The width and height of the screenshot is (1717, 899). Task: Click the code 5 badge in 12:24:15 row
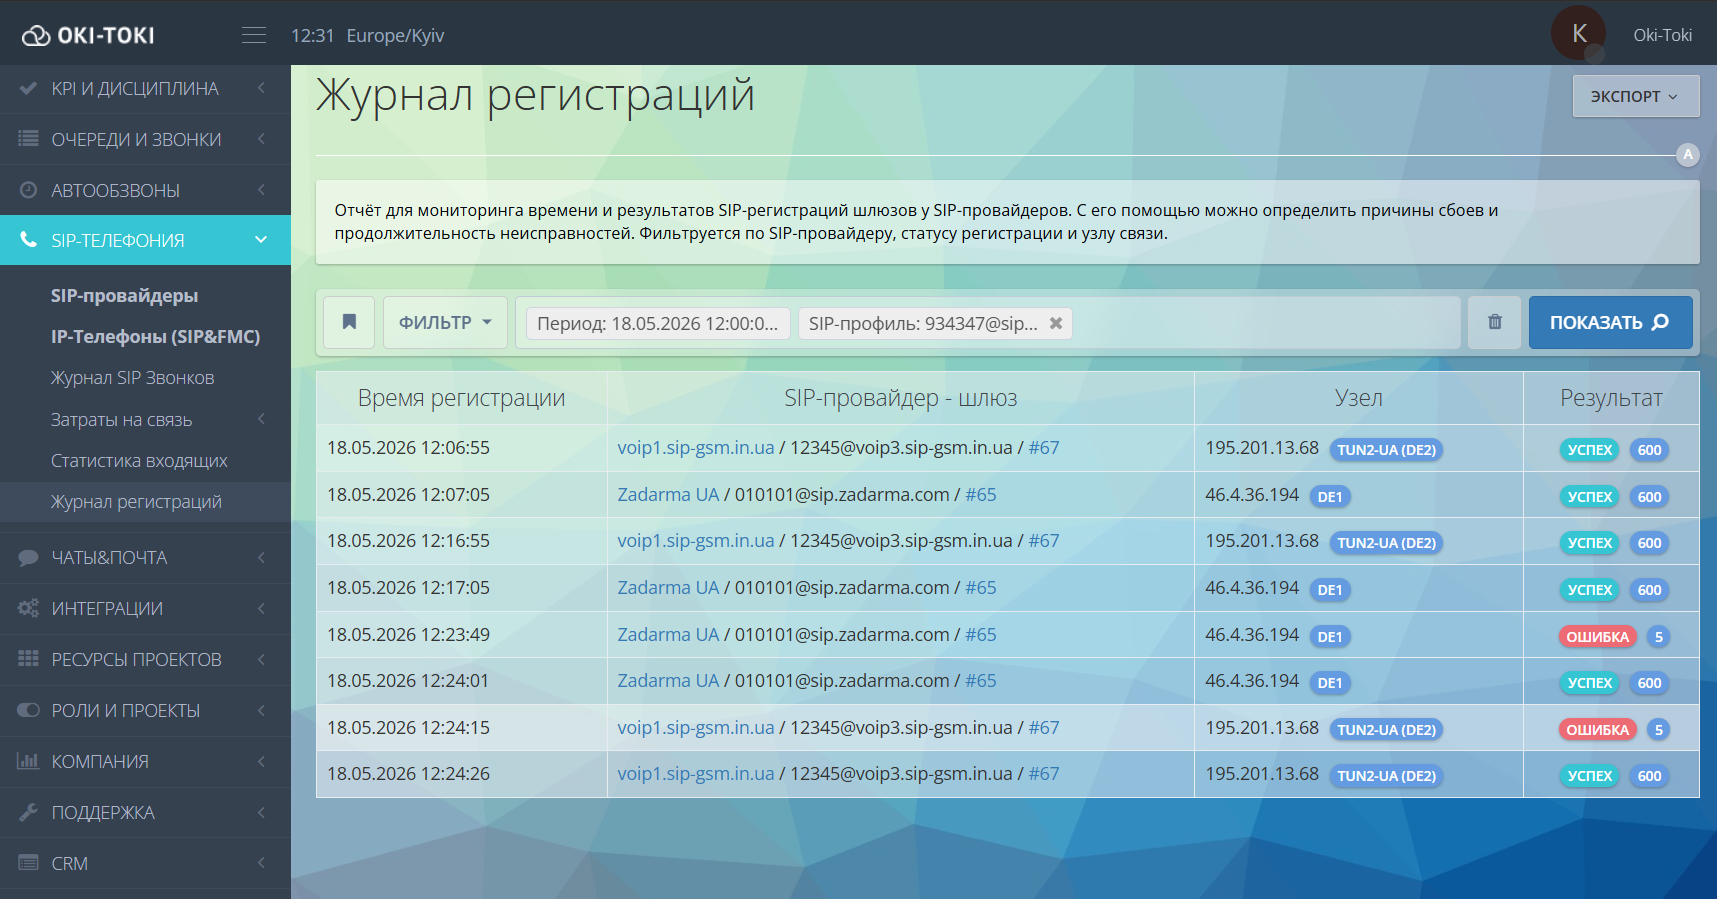click(1659, 730)
